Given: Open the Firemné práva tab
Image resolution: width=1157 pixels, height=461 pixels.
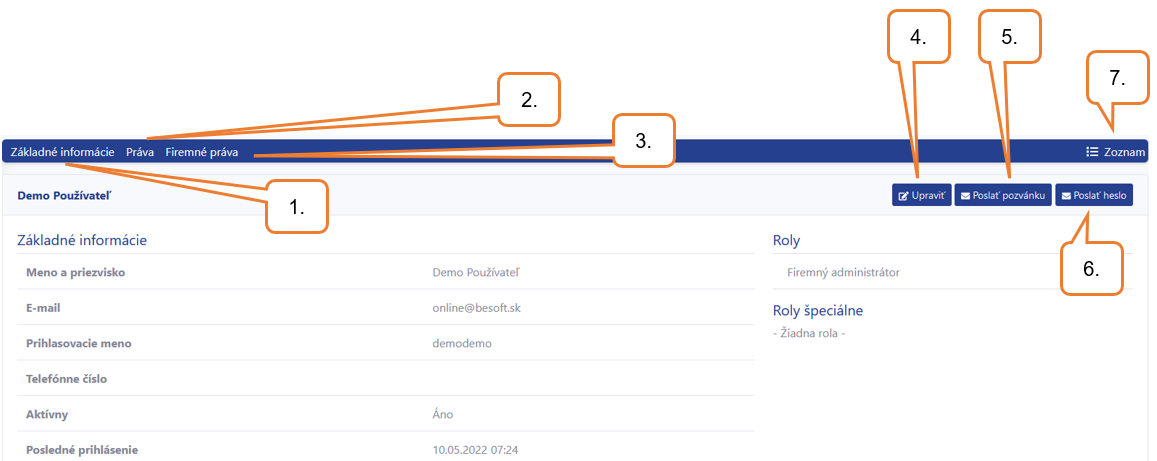Looking at the screenshot, I should (201, 153).
